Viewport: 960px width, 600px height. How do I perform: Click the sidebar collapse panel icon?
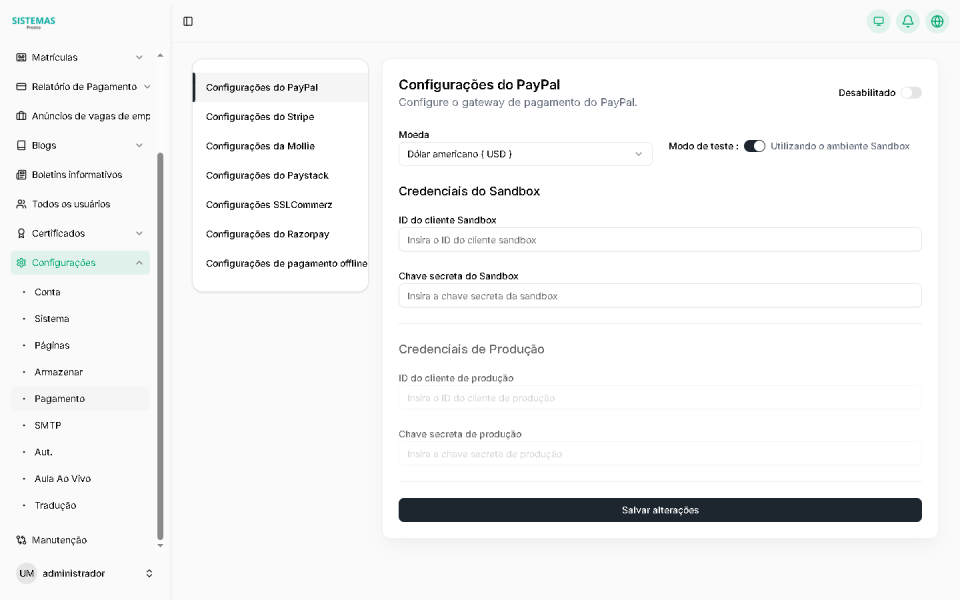(188, 21)
